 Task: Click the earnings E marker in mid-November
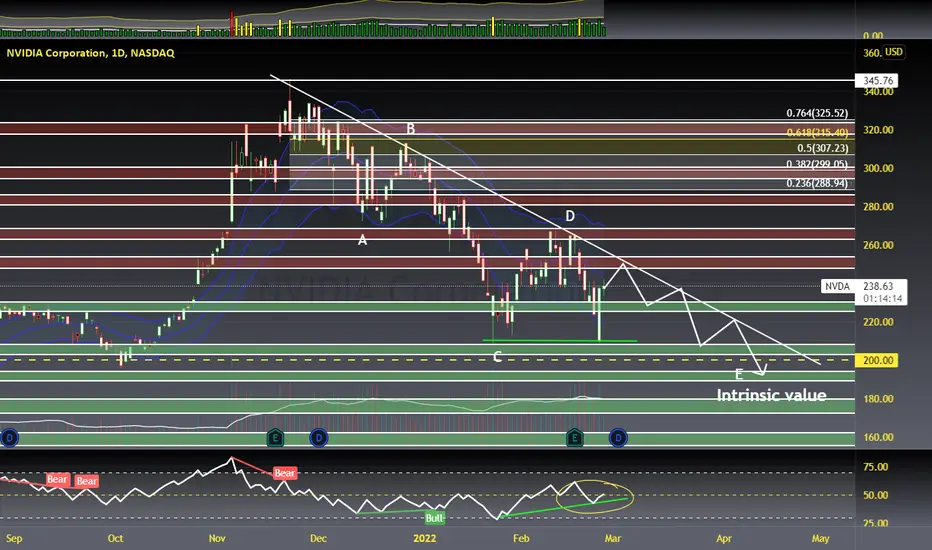point(275,438)
